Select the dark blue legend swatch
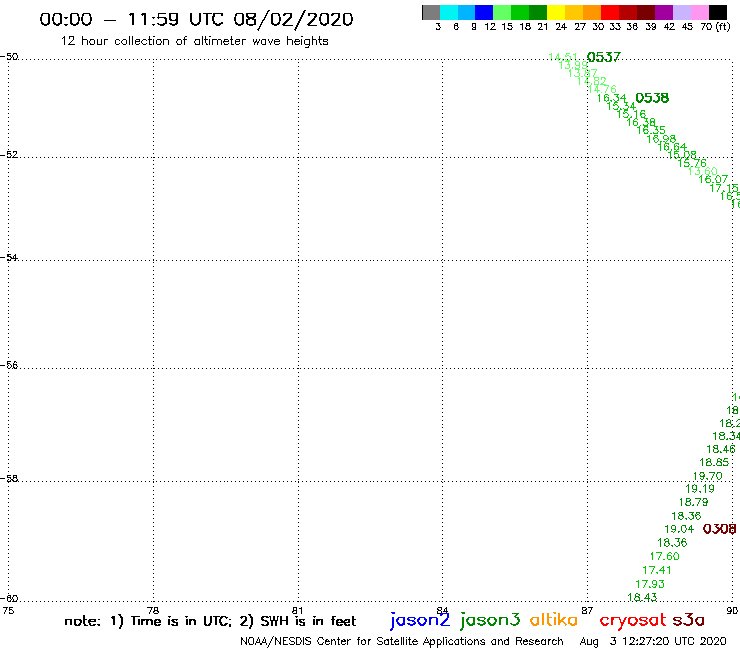Screen dimensions: 740x650 [x=484, y=12]
